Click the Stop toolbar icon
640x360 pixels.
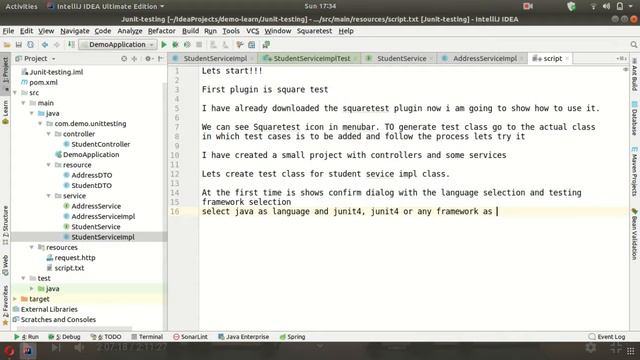(199, 44)
